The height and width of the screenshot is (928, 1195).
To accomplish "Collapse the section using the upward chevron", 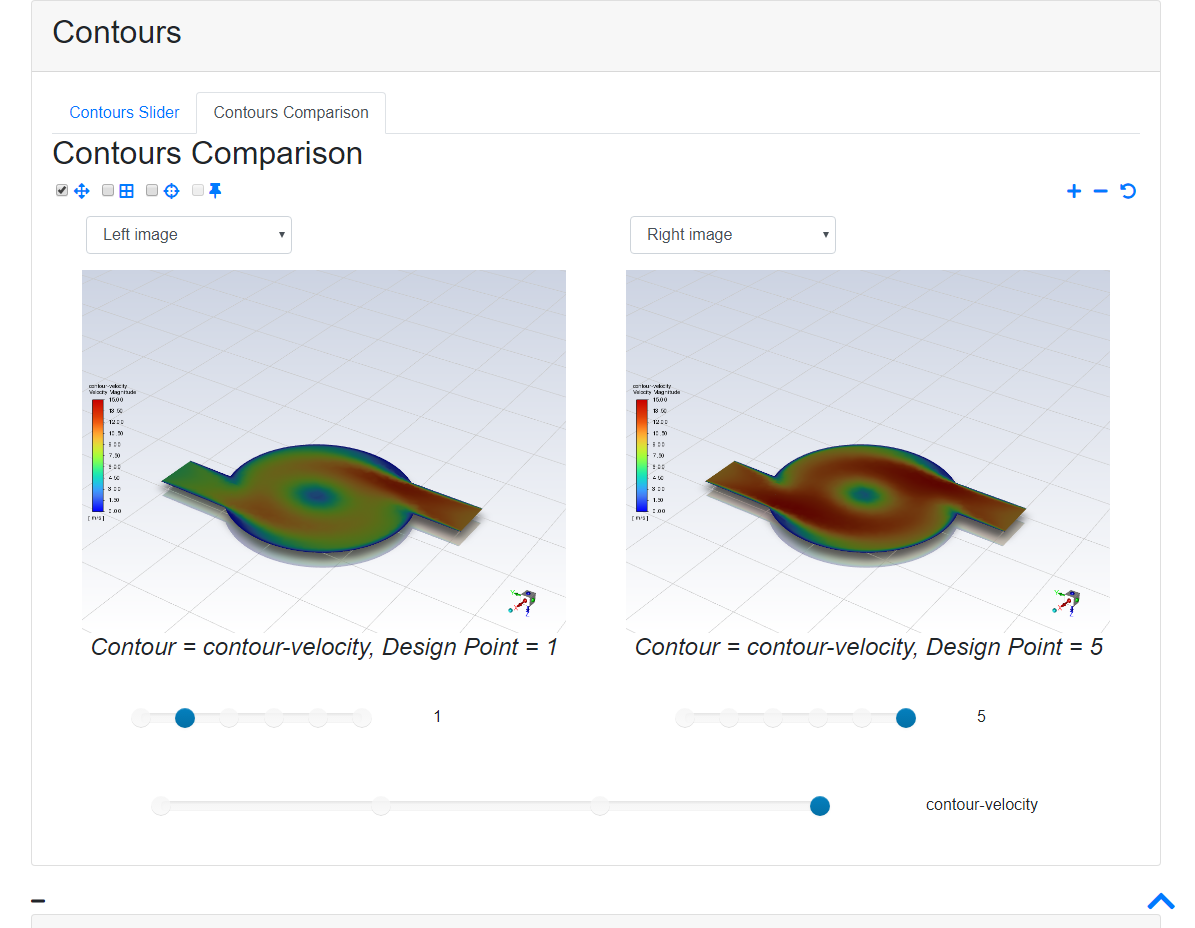I will pos(1161,901).
